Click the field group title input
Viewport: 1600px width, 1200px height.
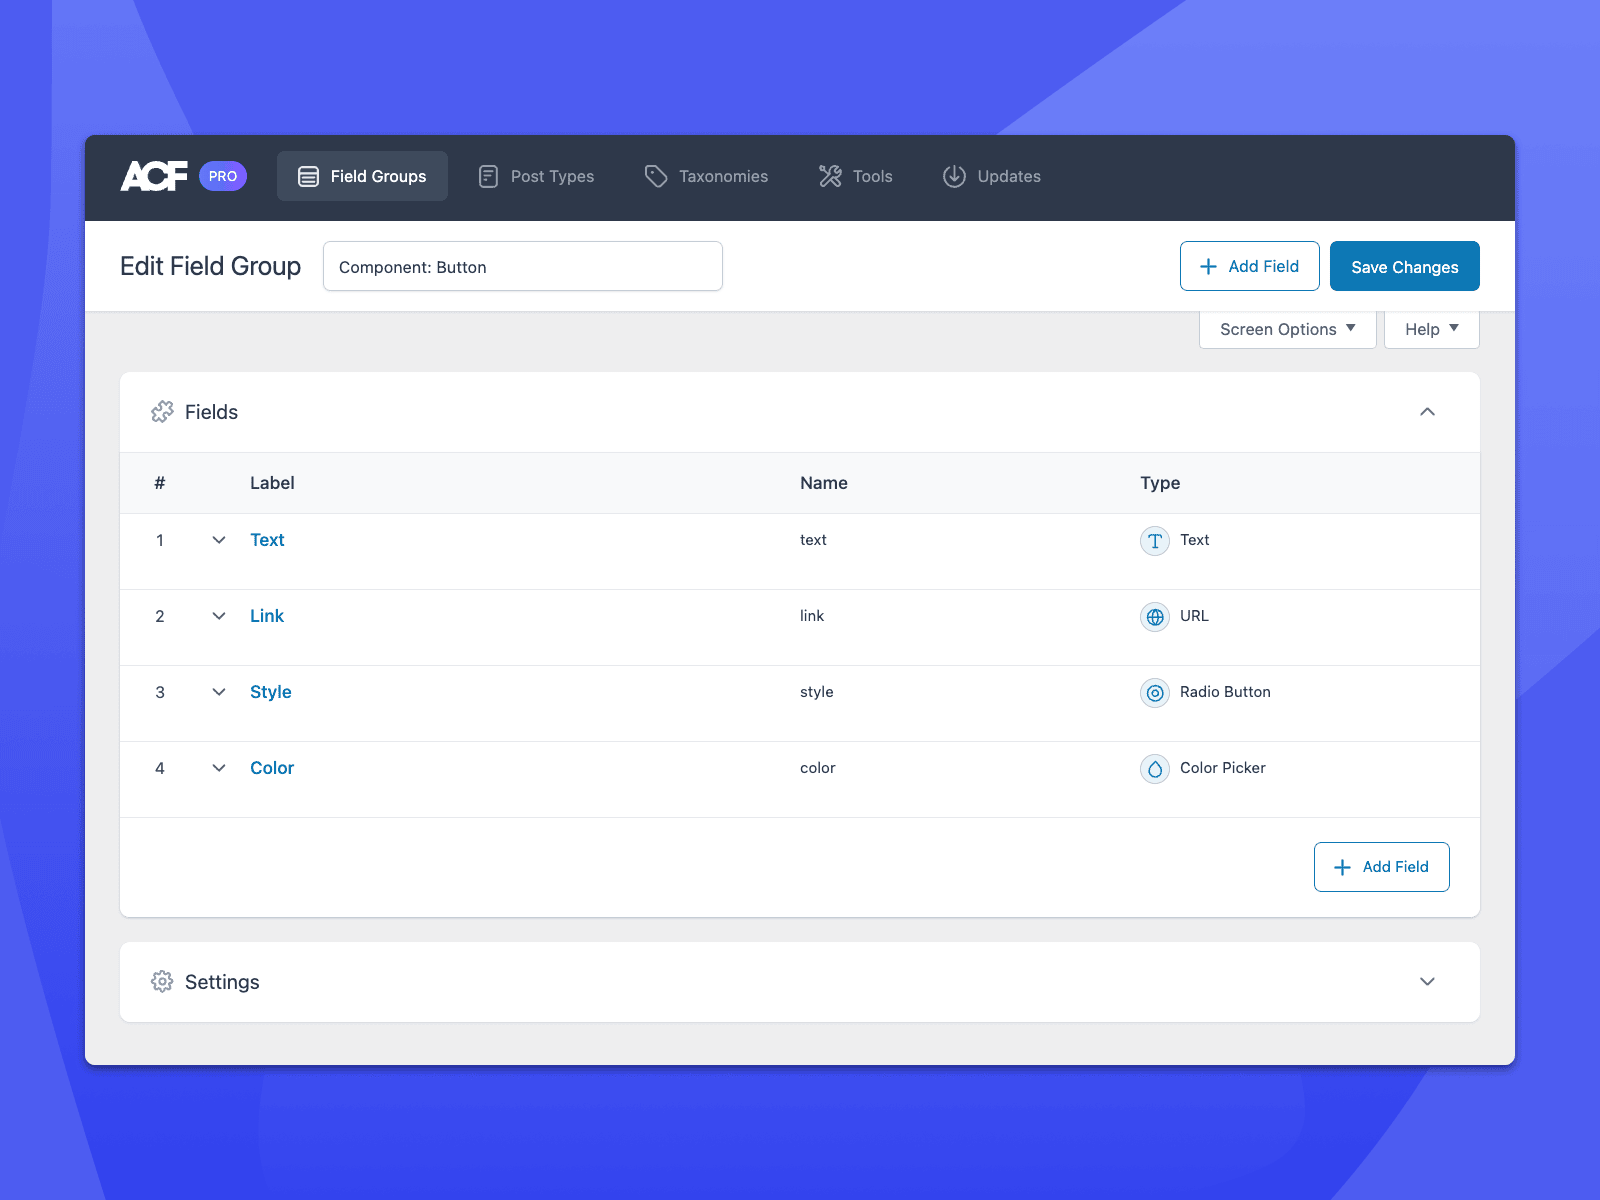pos(522,267)
